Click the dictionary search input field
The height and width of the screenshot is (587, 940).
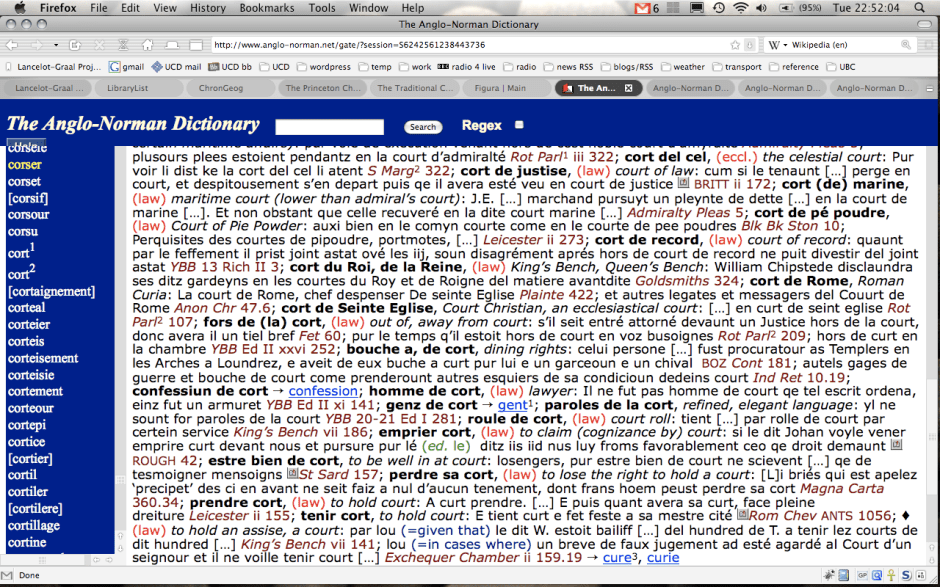(x=329, y=127)
